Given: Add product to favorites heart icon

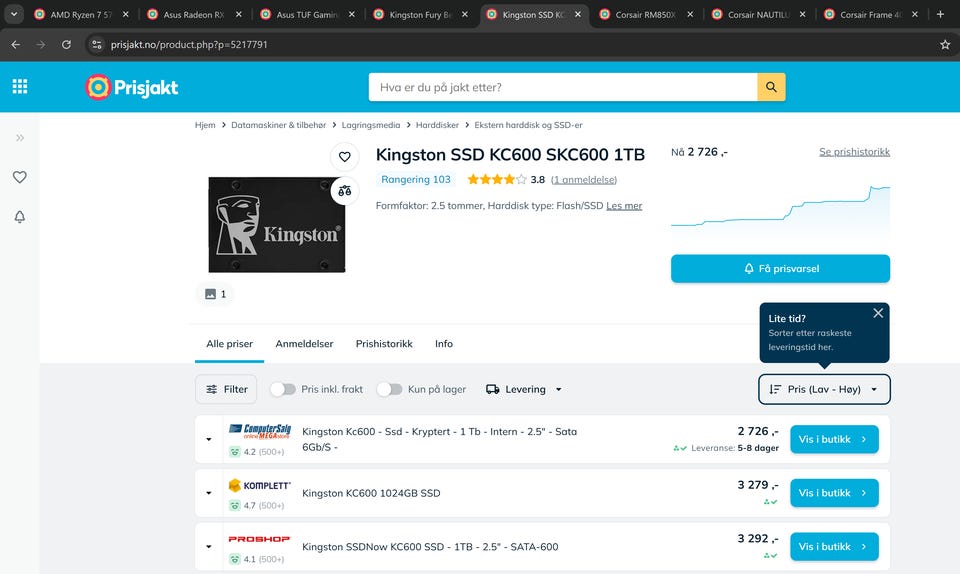Looking at the screenshot, I should 345,157.
